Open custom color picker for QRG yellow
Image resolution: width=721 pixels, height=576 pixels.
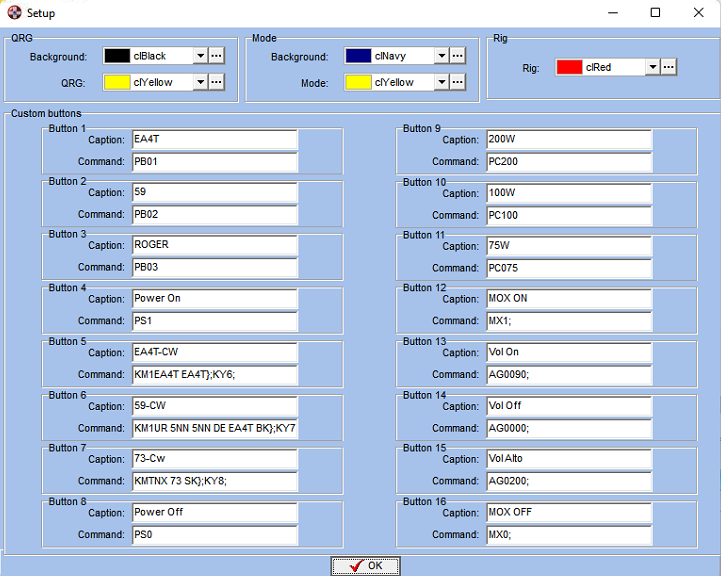click(x=216, y=82)
